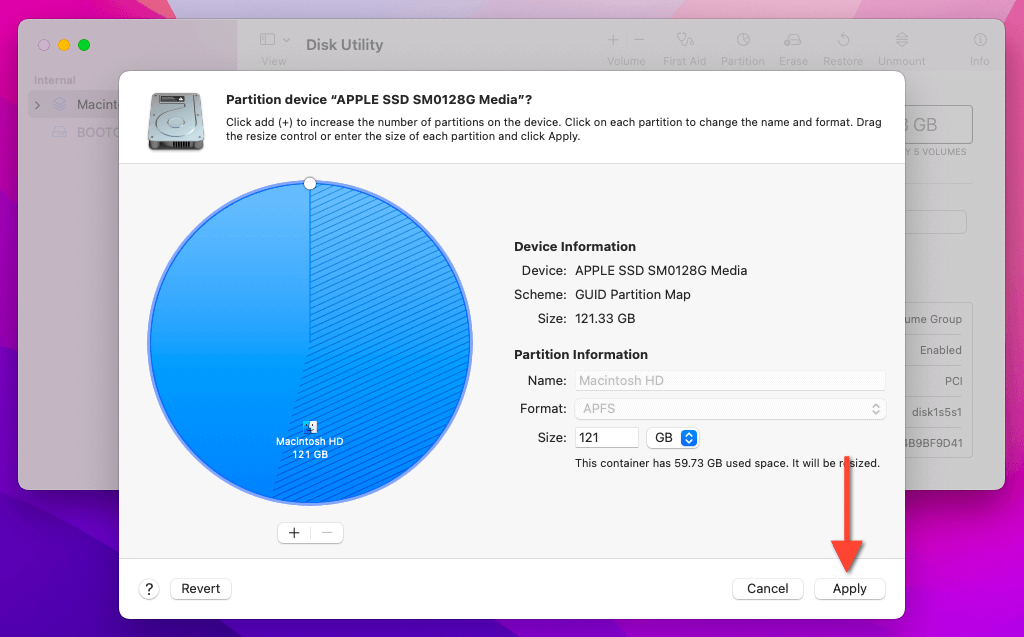Image resolution: width=1024 pixels, height=637 pixels.
Task: Click the "Partition Information" heading
Action: [x=581, y=355]
